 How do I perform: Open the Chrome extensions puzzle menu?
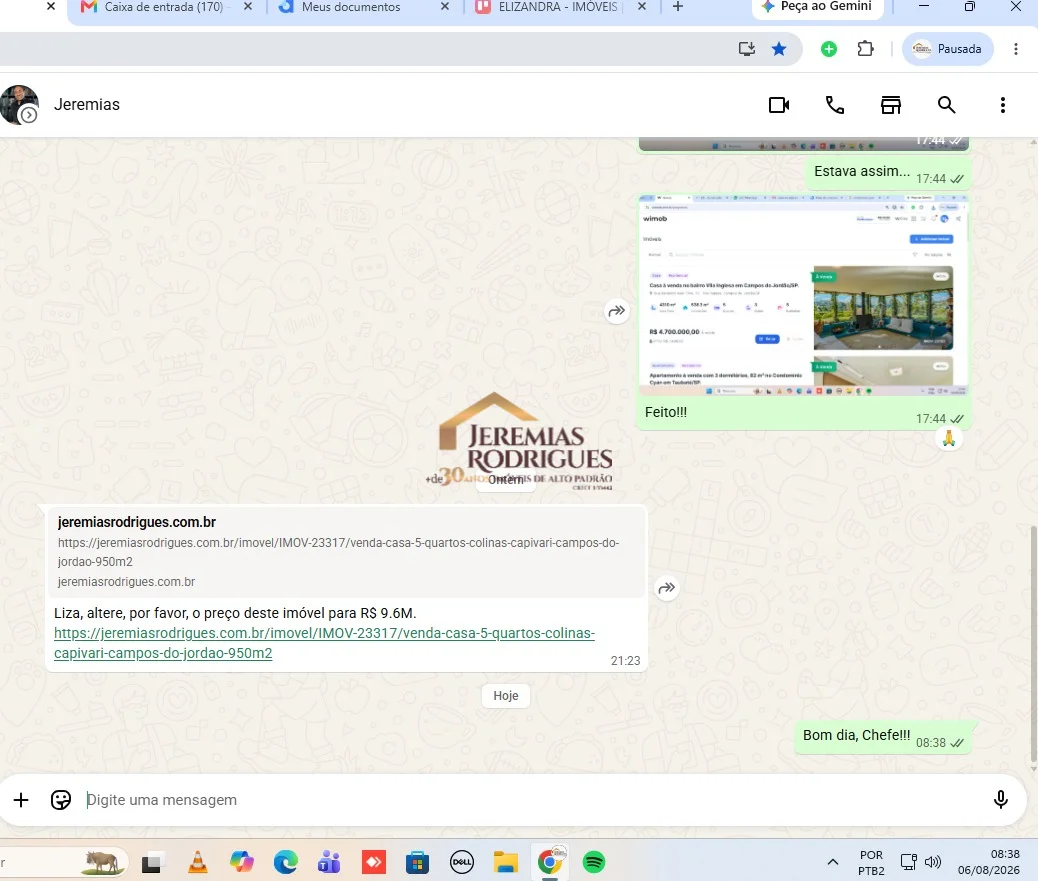[x=865, y=48]
